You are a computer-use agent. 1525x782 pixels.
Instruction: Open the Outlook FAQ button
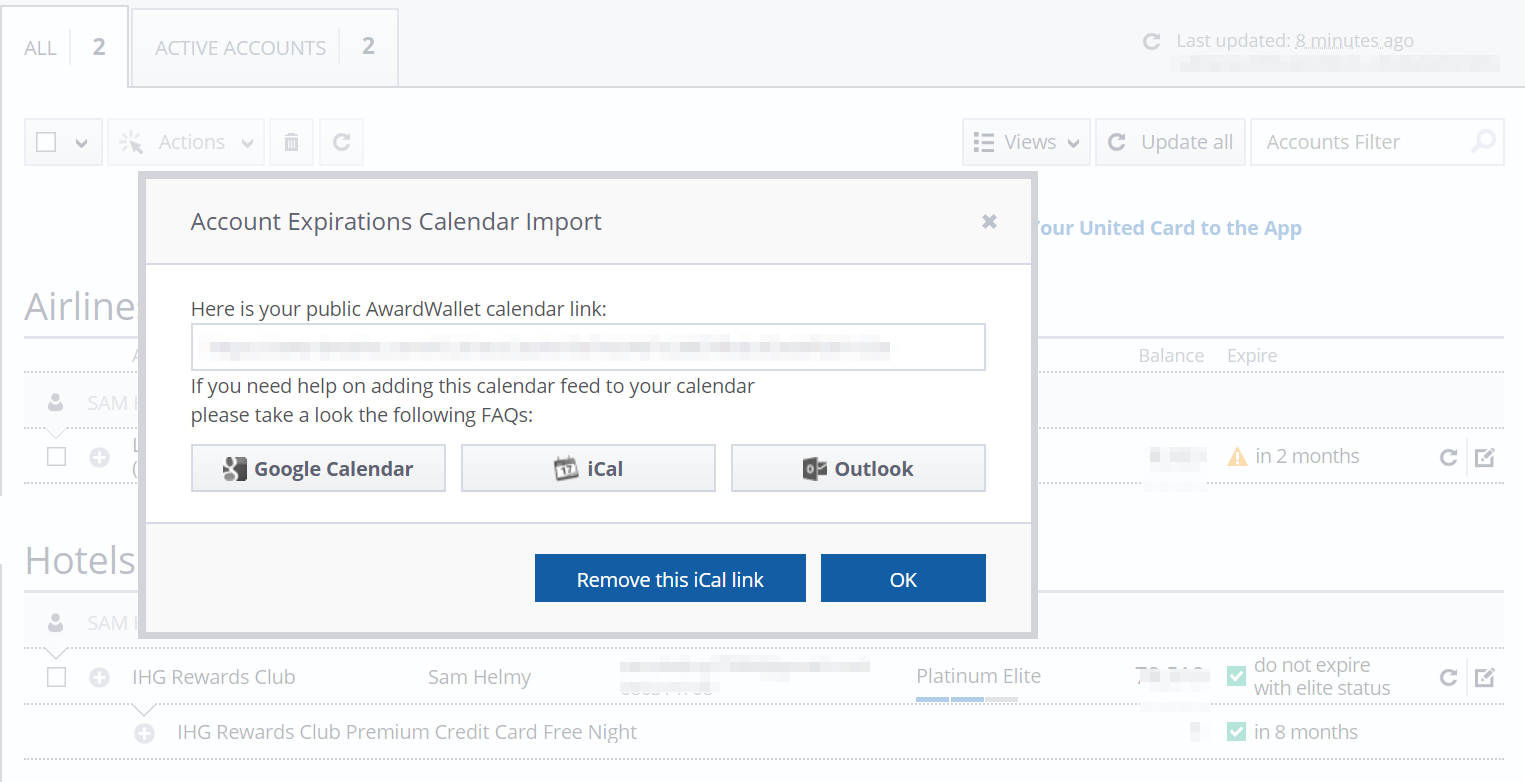click(858, 468)
